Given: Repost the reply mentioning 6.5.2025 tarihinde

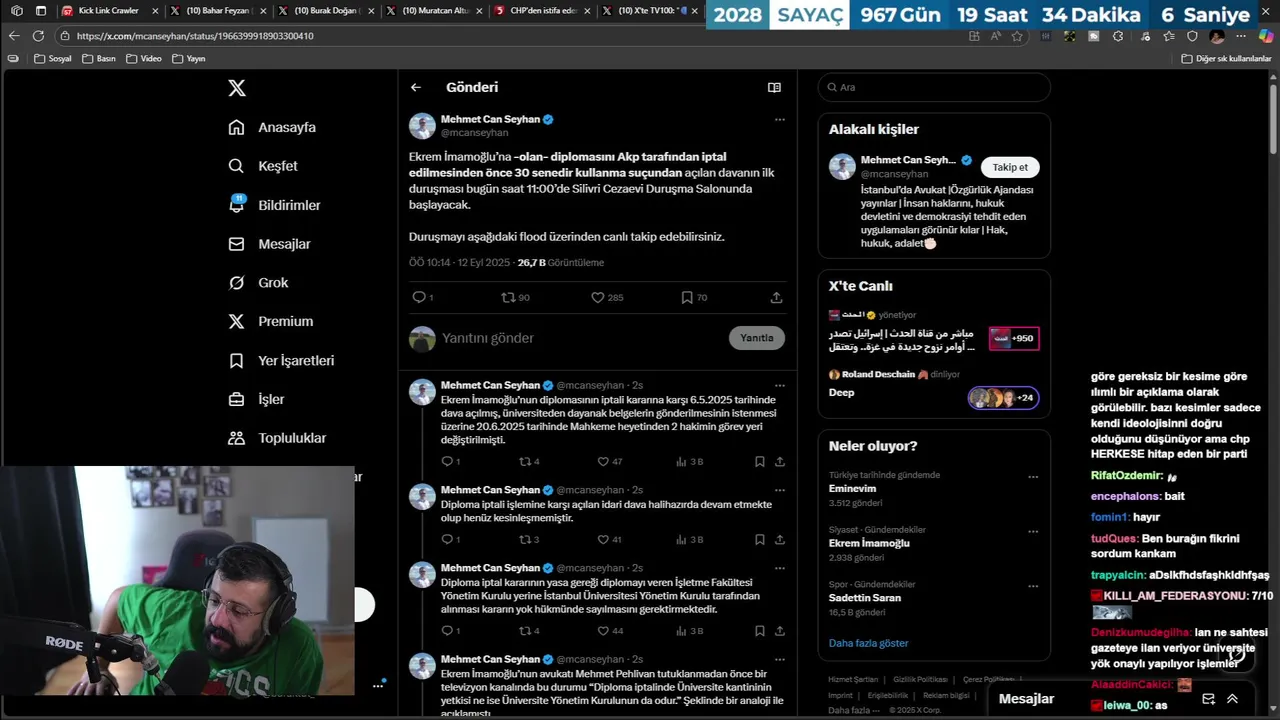Looking at the screenshot, I should tap(529, 461).
